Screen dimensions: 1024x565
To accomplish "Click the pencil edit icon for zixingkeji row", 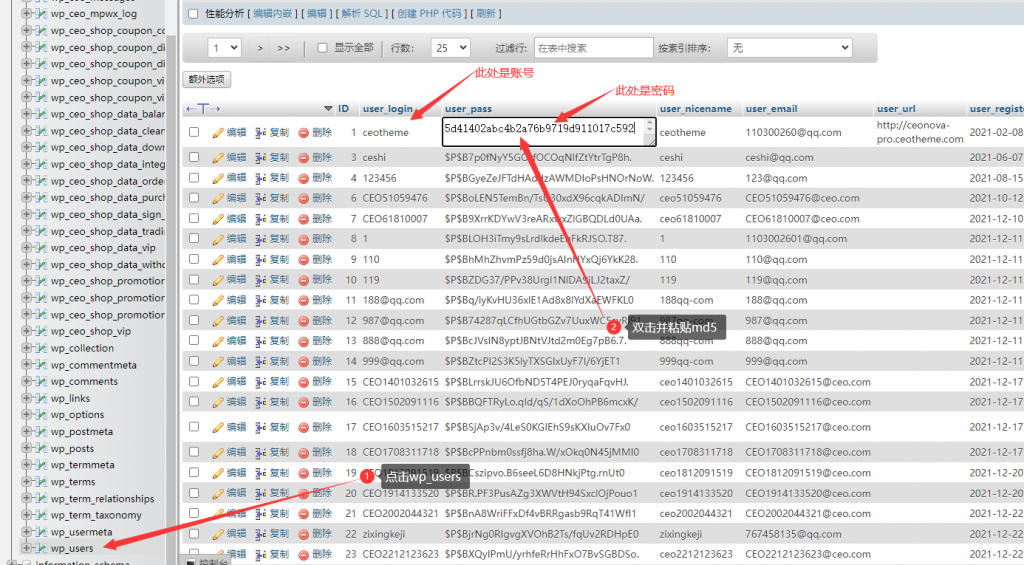I will 218,534.
